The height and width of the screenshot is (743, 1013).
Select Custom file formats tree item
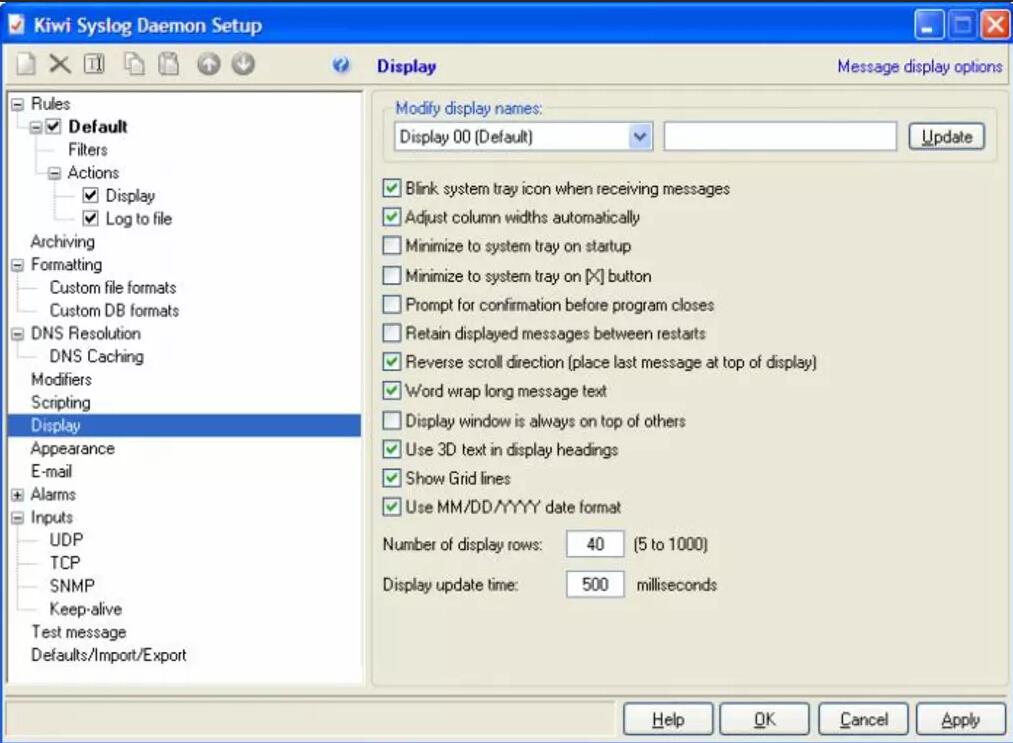[113, 288]
